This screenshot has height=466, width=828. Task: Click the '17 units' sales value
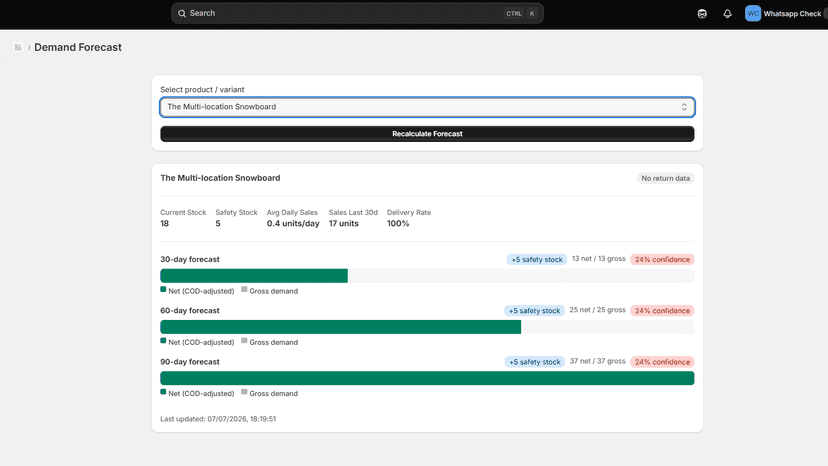coord(344,223)
